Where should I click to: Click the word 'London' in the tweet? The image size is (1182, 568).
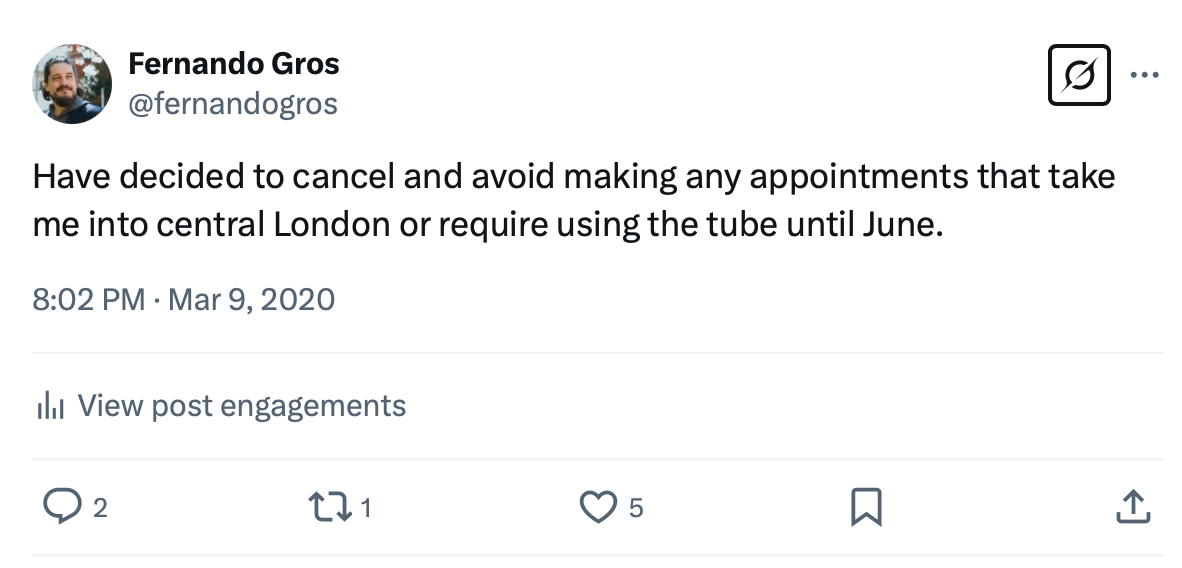(331, 224)
